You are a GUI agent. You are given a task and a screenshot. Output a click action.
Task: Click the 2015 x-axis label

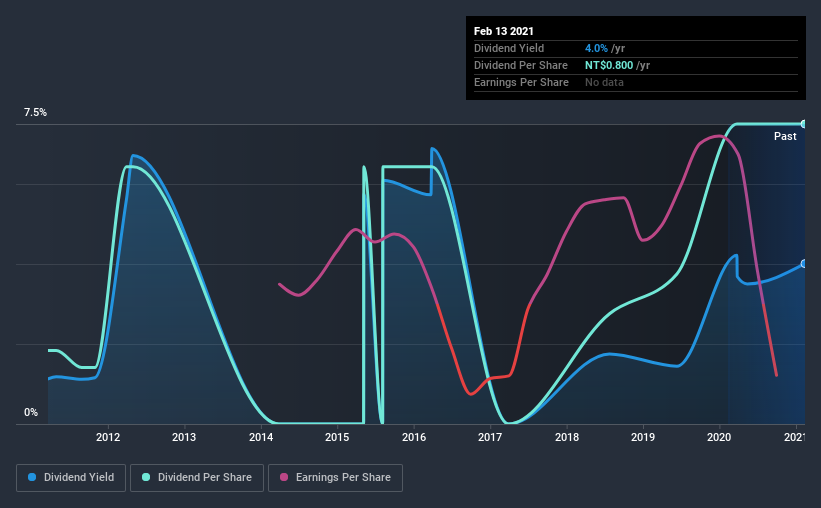(x=337, y=437)
